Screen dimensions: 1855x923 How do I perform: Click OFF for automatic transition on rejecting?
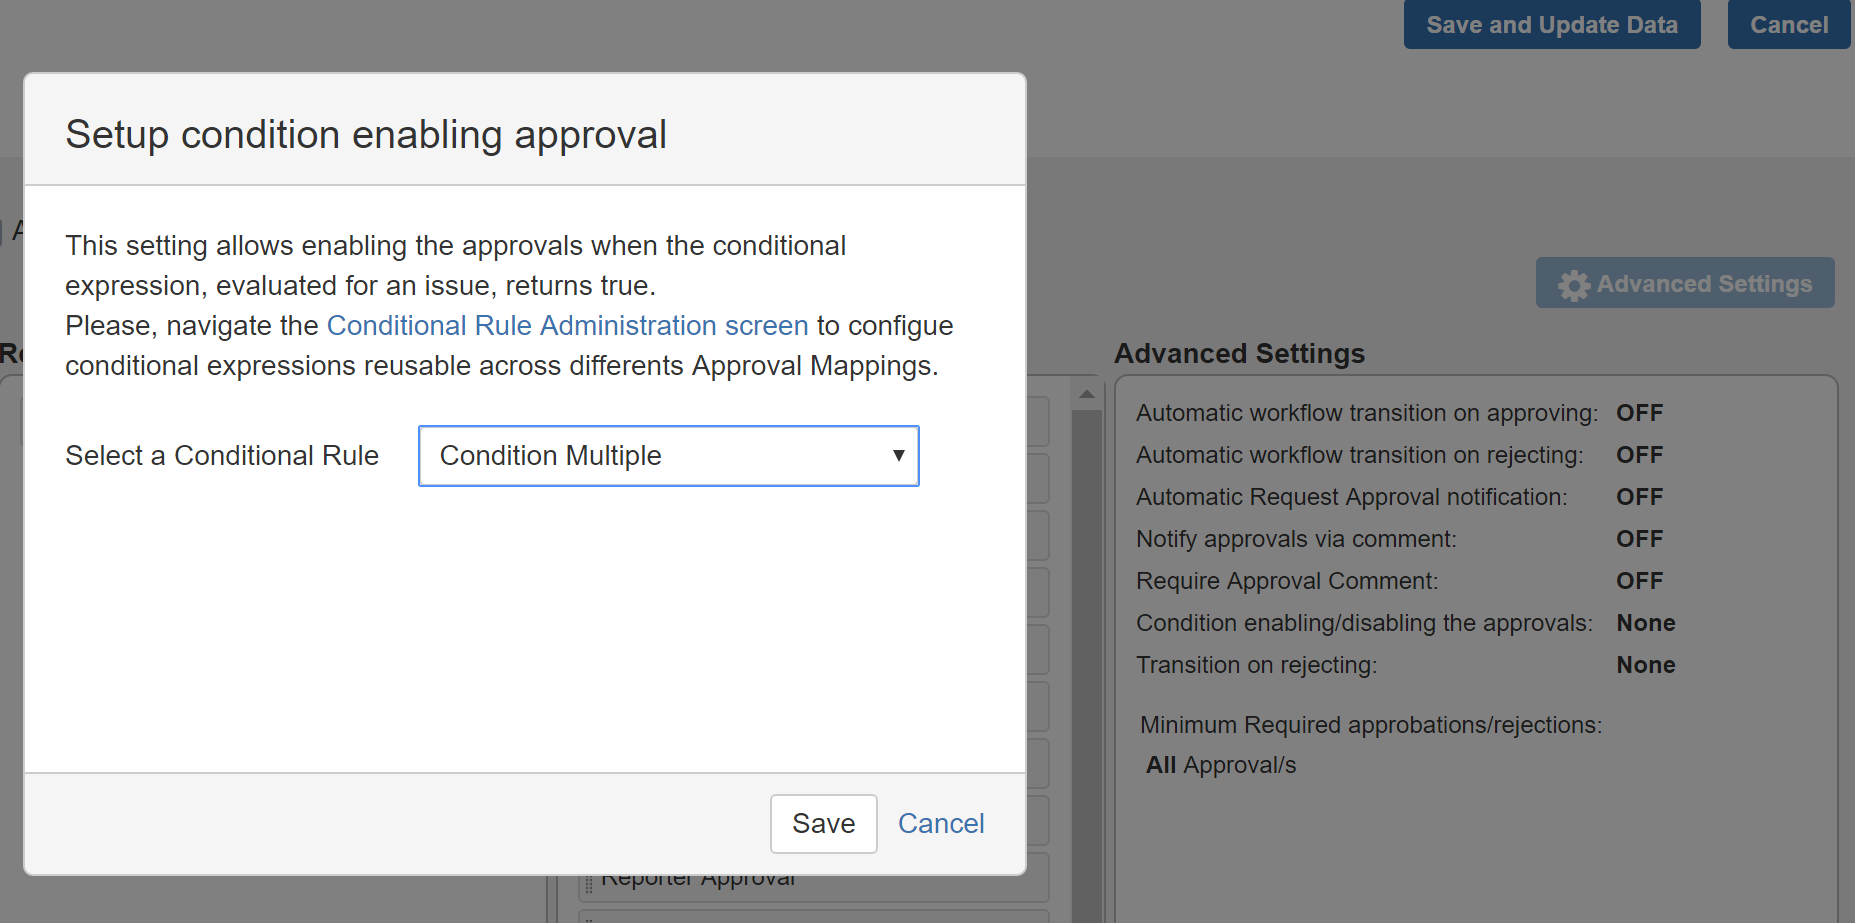point(1639,455)
